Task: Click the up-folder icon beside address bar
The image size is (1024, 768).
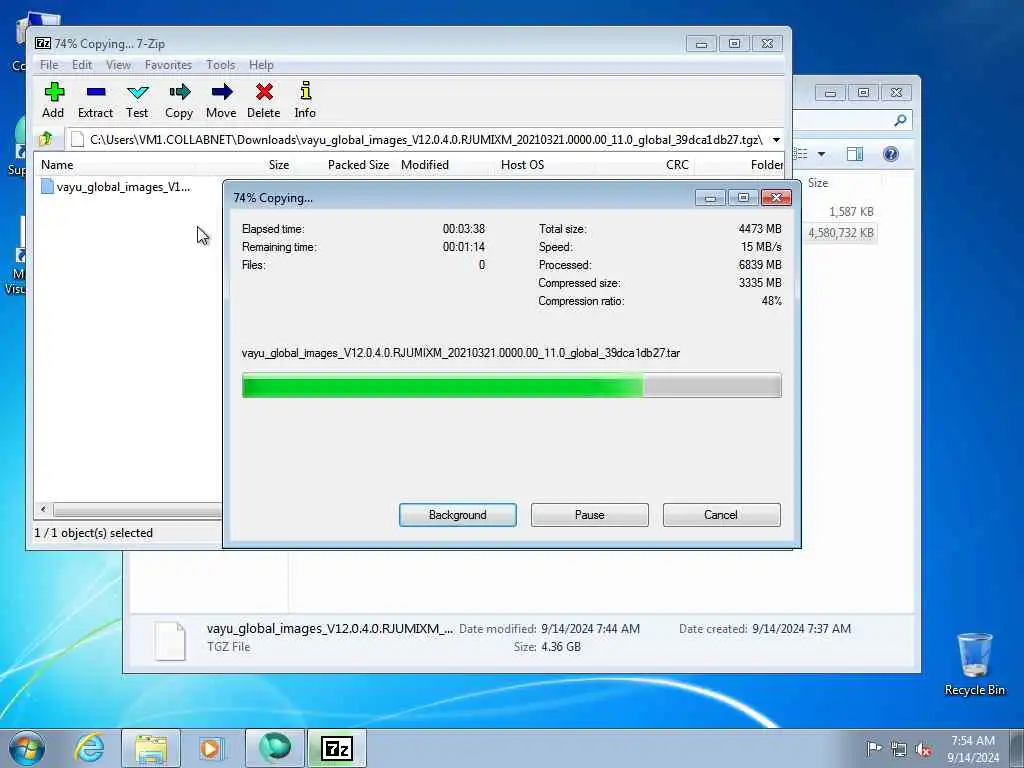Action: pyautogui.click(x=46, y=139)
